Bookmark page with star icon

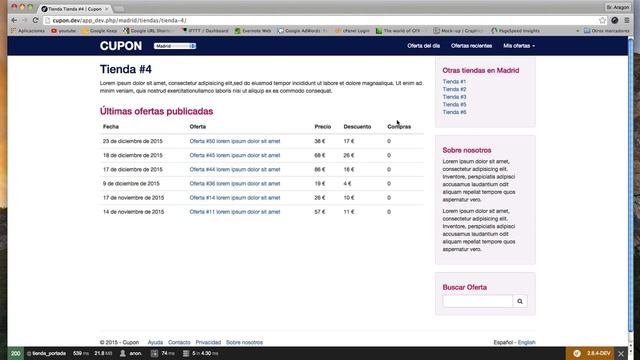(x=602, y=20)
